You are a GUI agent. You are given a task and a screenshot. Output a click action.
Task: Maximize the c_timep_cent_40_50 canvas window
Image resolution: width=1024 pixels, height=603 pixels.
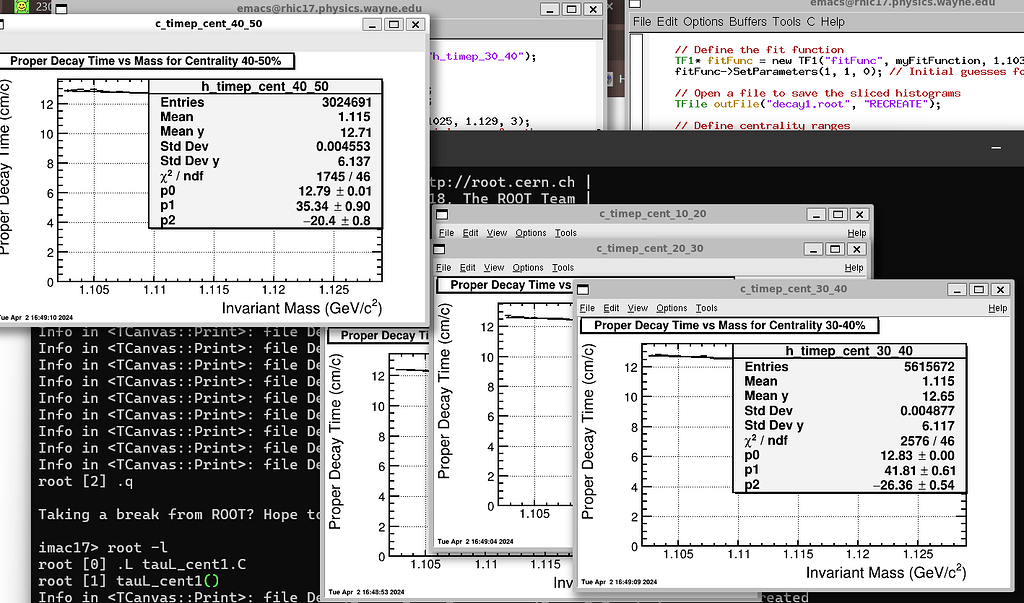point(393,24)
